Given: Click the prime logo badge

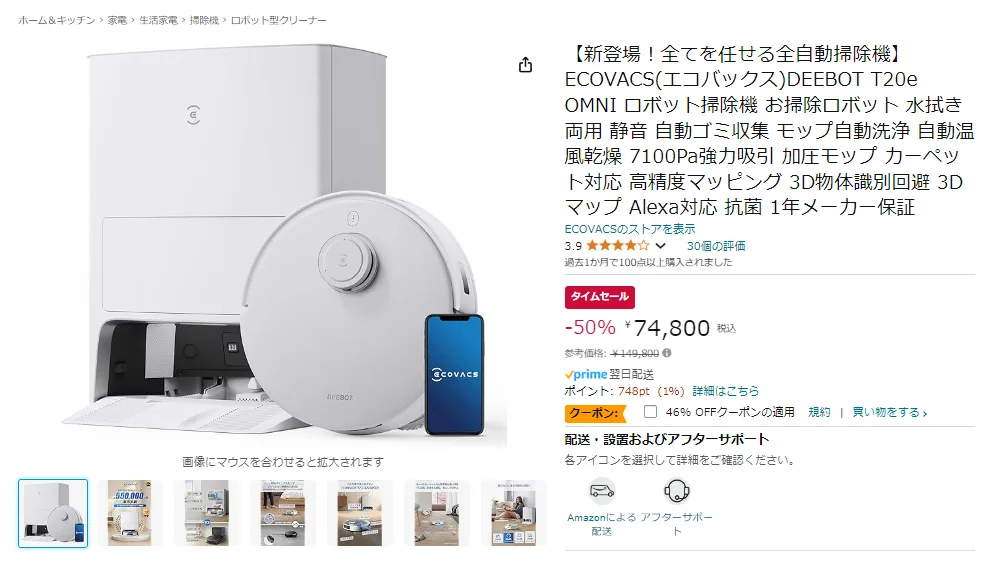Looking at the screenshot, I should tap(586, 375).
